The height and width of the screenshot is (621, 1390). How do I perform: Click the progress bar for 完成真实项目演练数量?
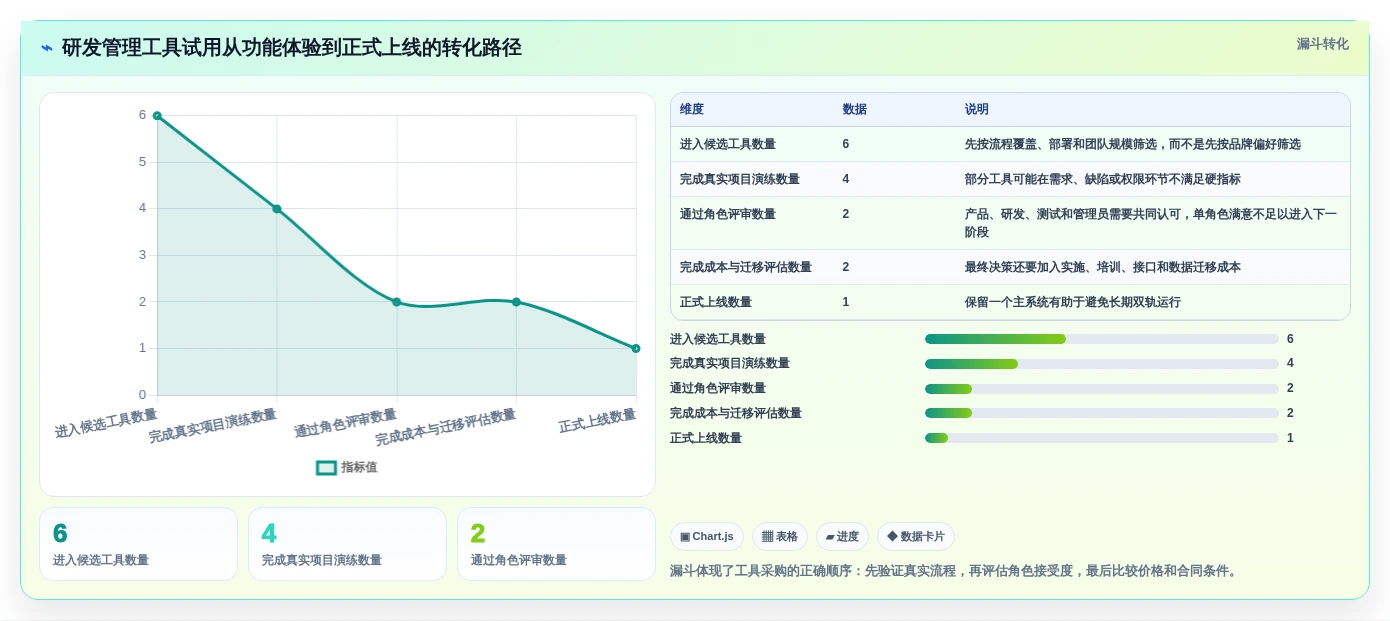1102,364
